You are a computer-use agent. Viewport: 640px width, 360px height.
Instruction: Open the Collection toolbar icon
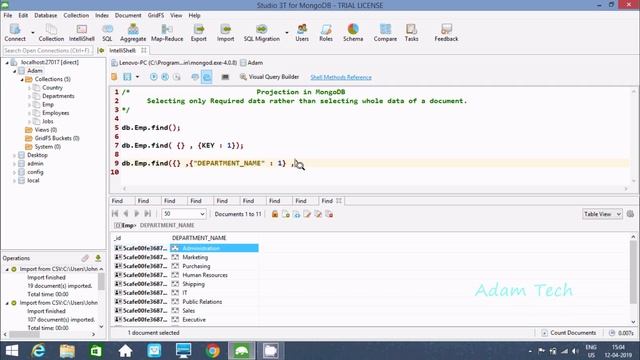pos(51,32)
